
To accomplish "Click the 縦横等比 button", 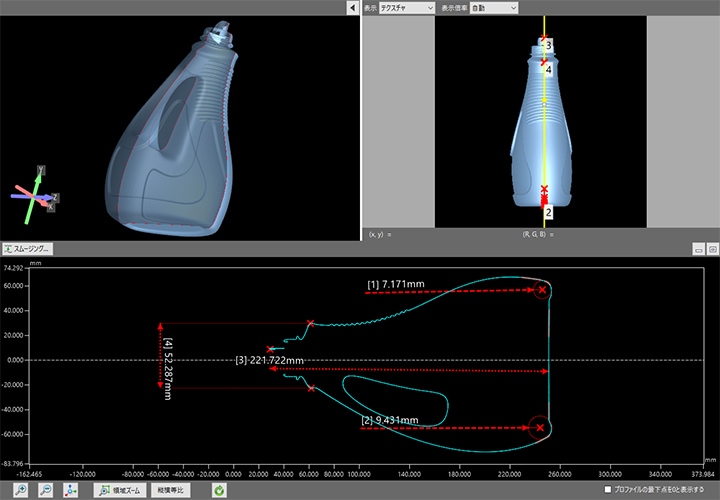I will pyautogui.click(x=172, y=490).
